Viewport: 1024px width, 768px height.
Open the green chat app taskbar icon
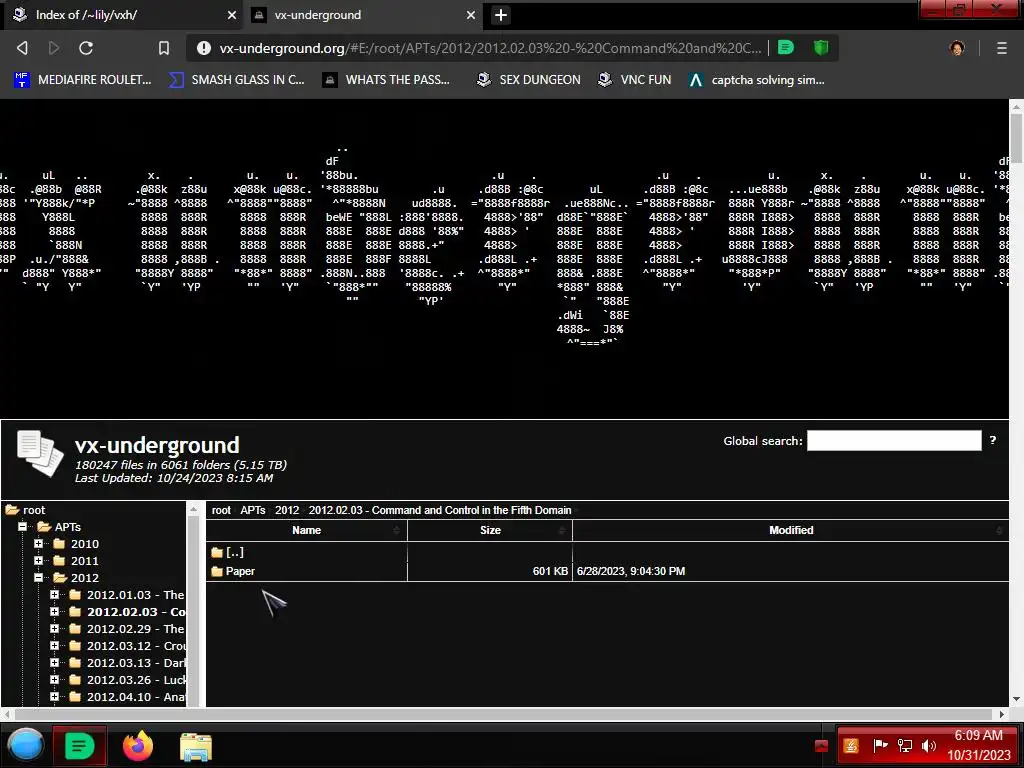pyautogui.click(x=80, y=746)
